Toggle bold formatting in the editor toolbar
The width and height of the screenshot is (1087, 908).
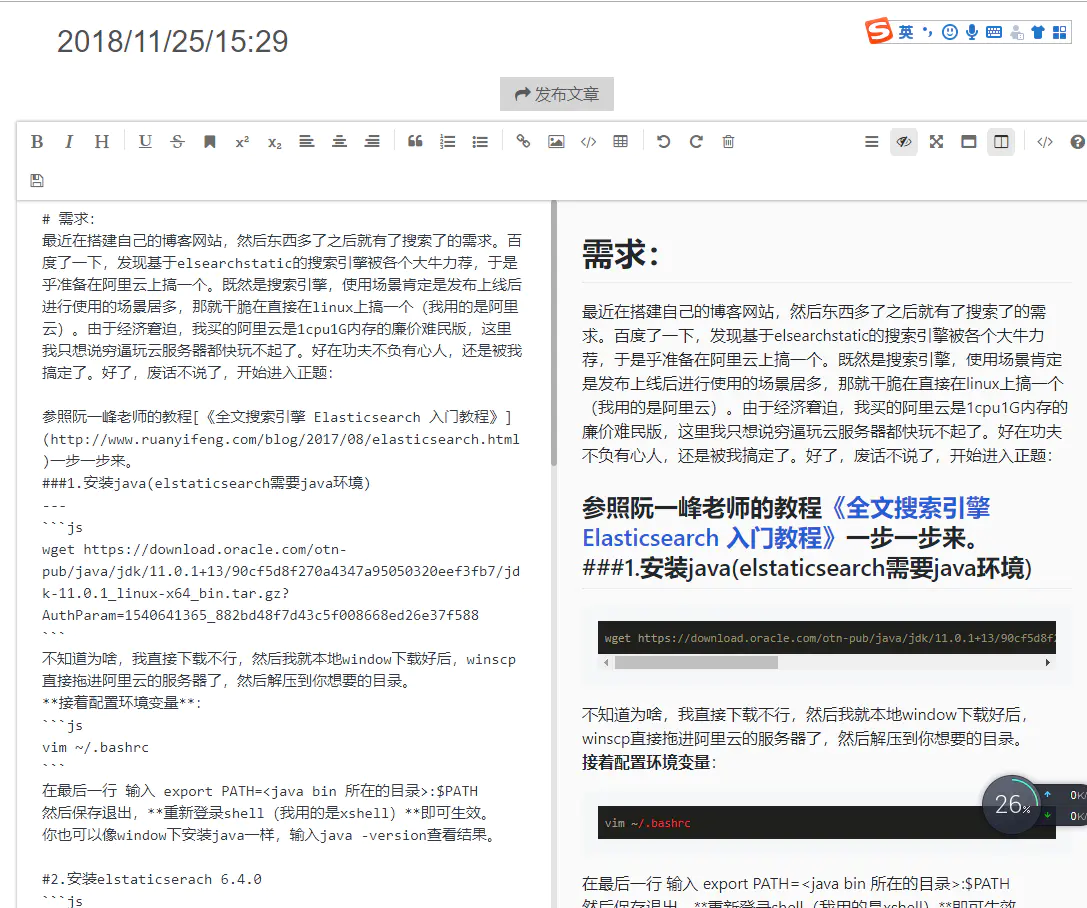point(37,142)
